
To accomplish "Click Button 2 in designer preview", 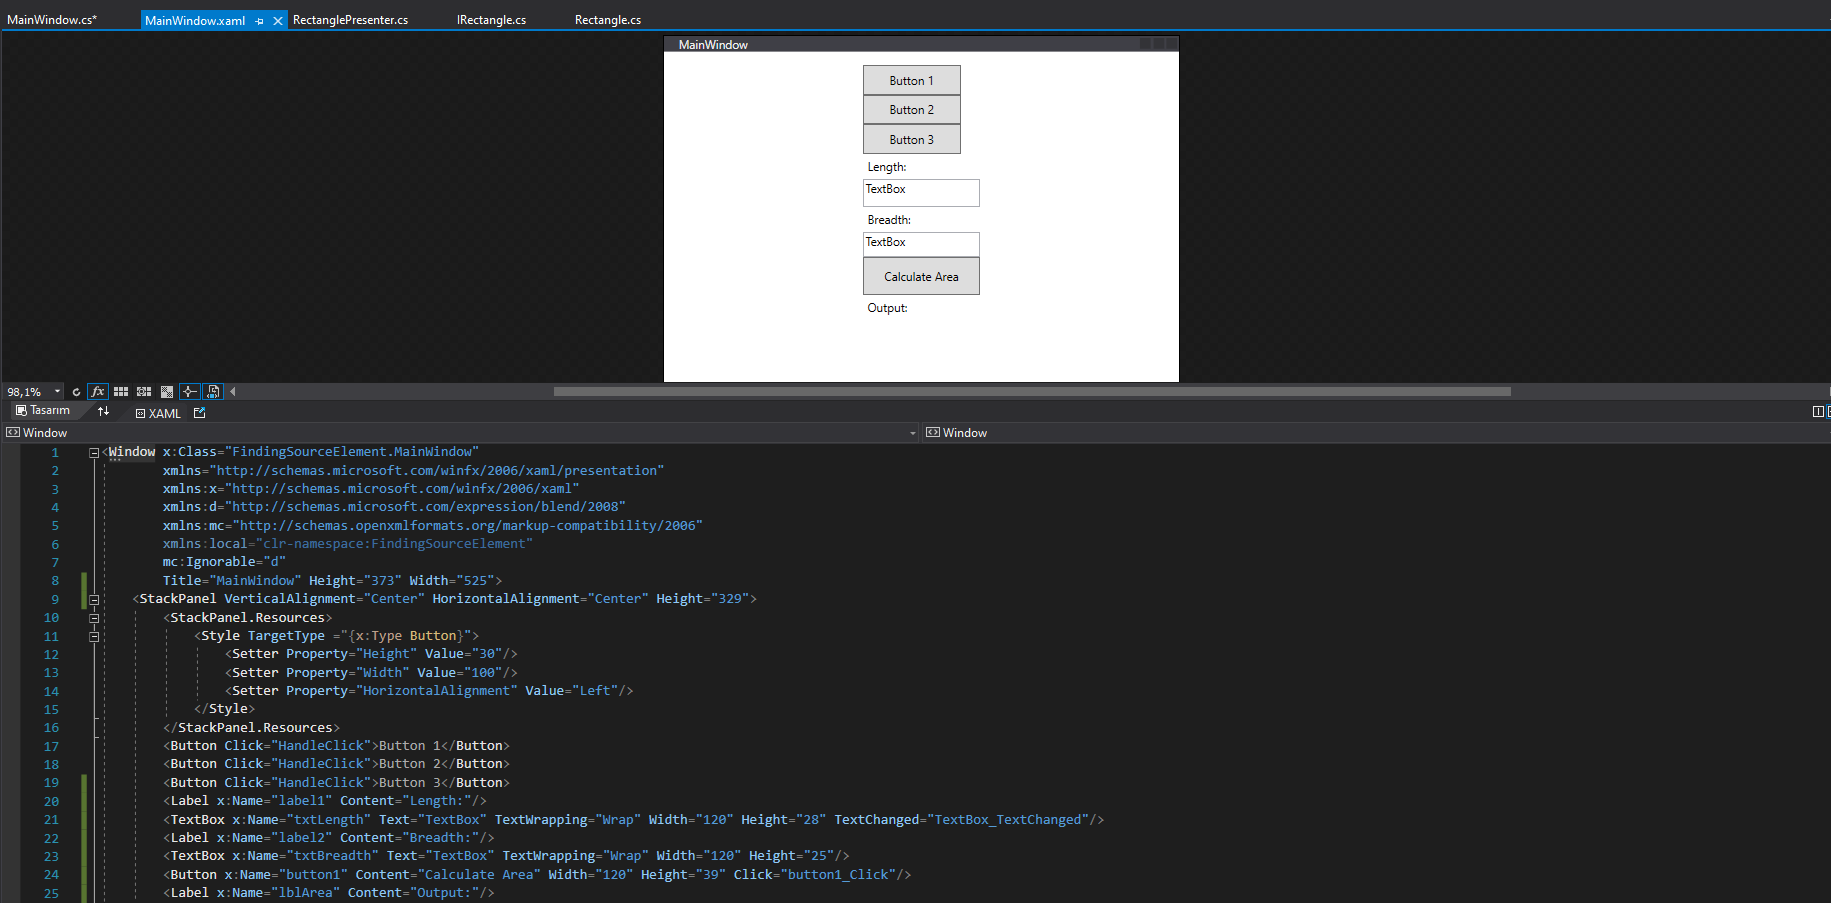I will click(912, 110).
